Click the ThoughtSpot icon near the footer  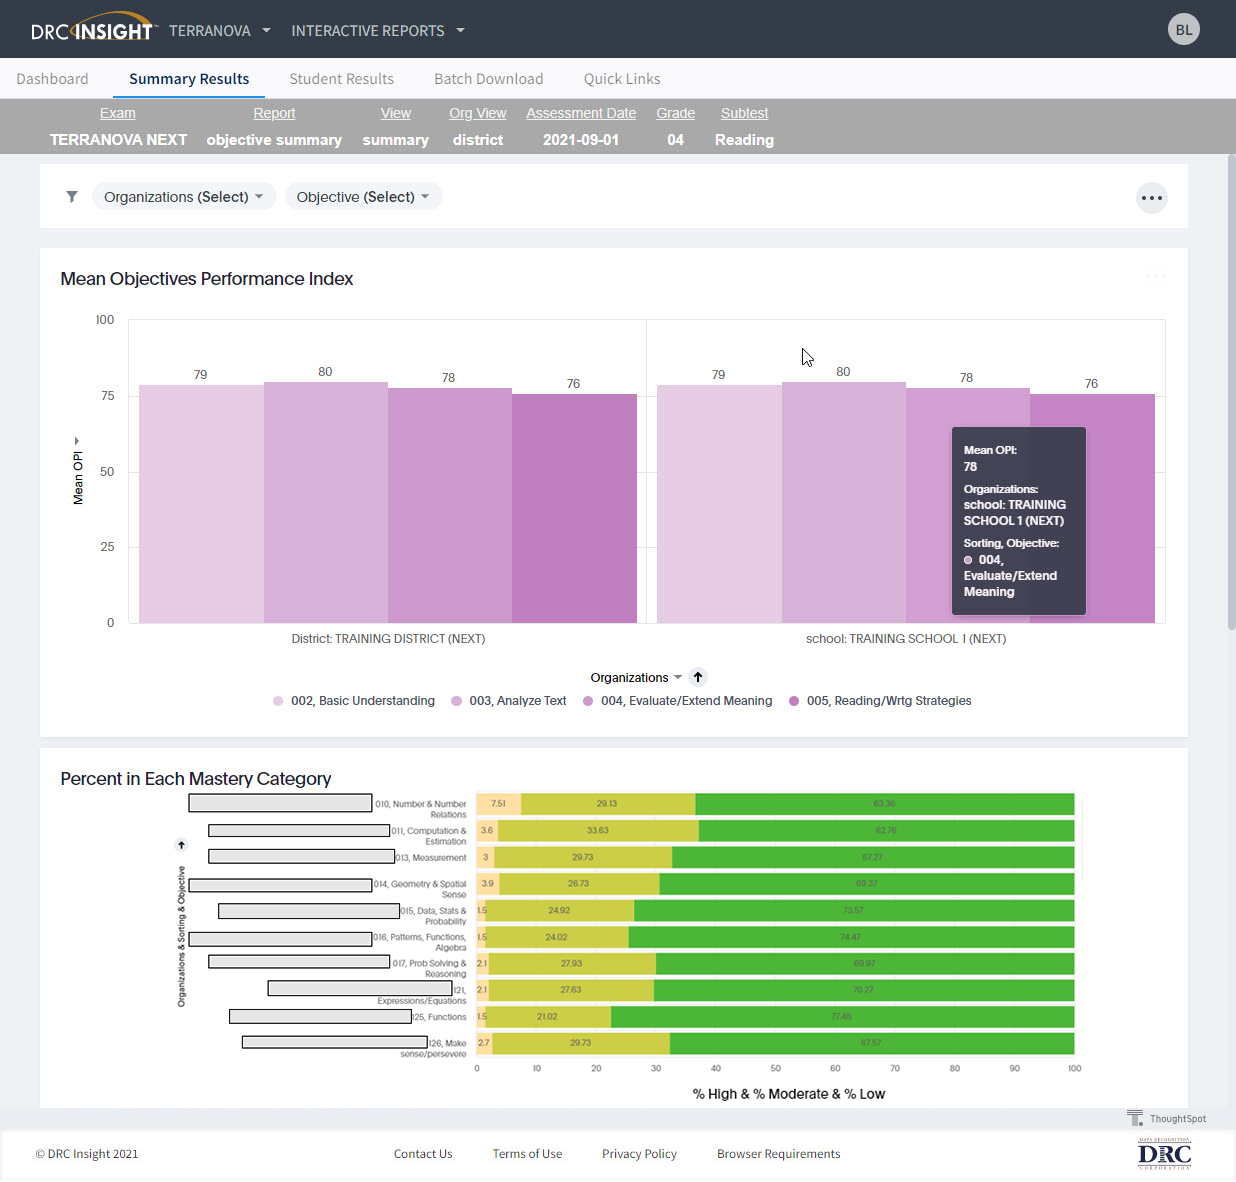click(1135, 1117)
